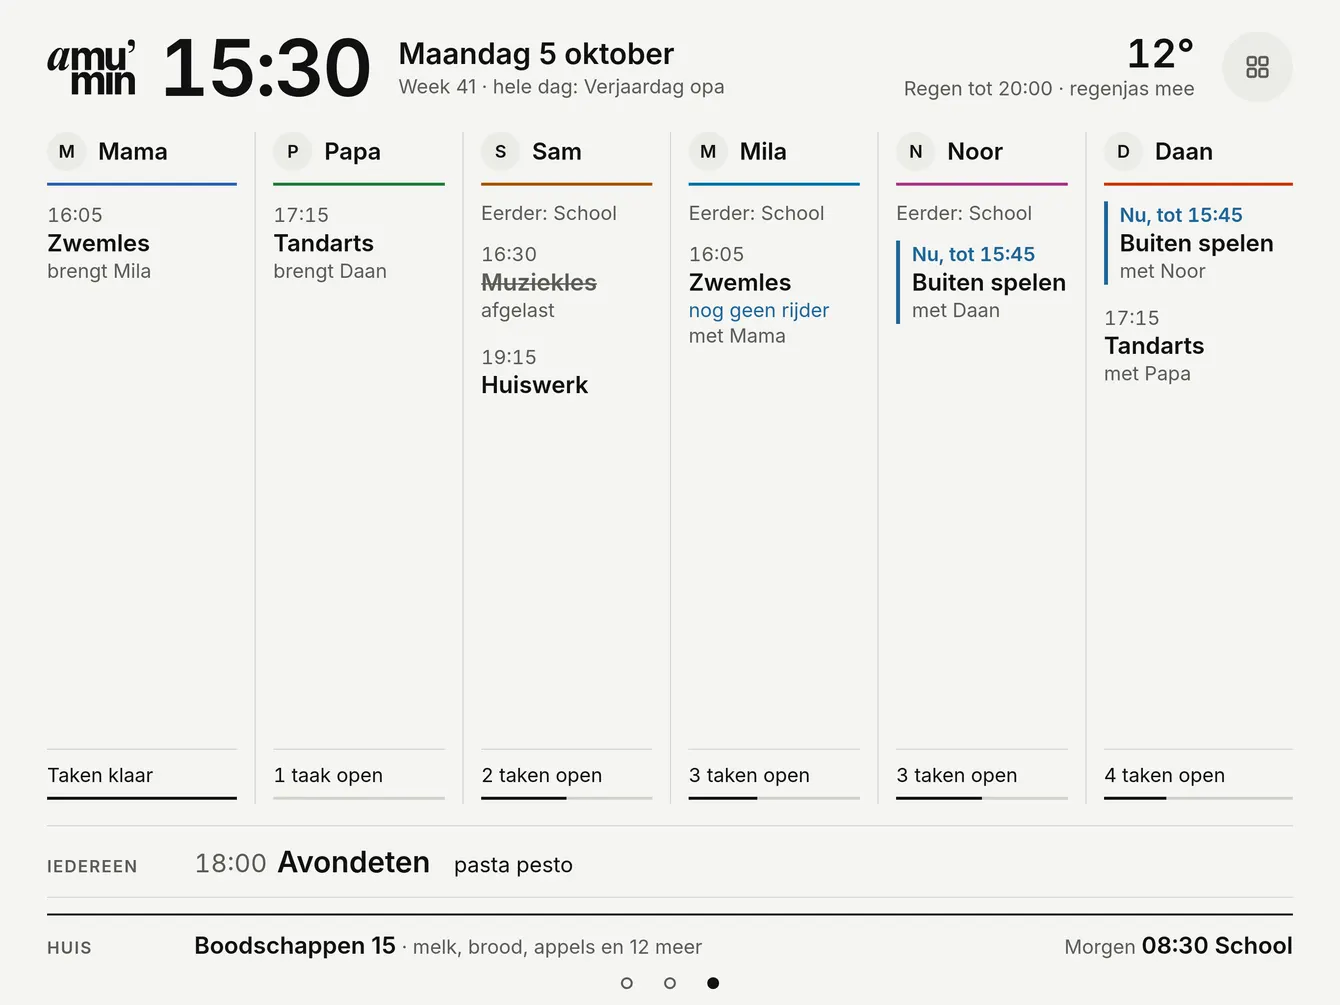Open the grid view button
Screen dimensions: 1340x1005
[1257, 67]
